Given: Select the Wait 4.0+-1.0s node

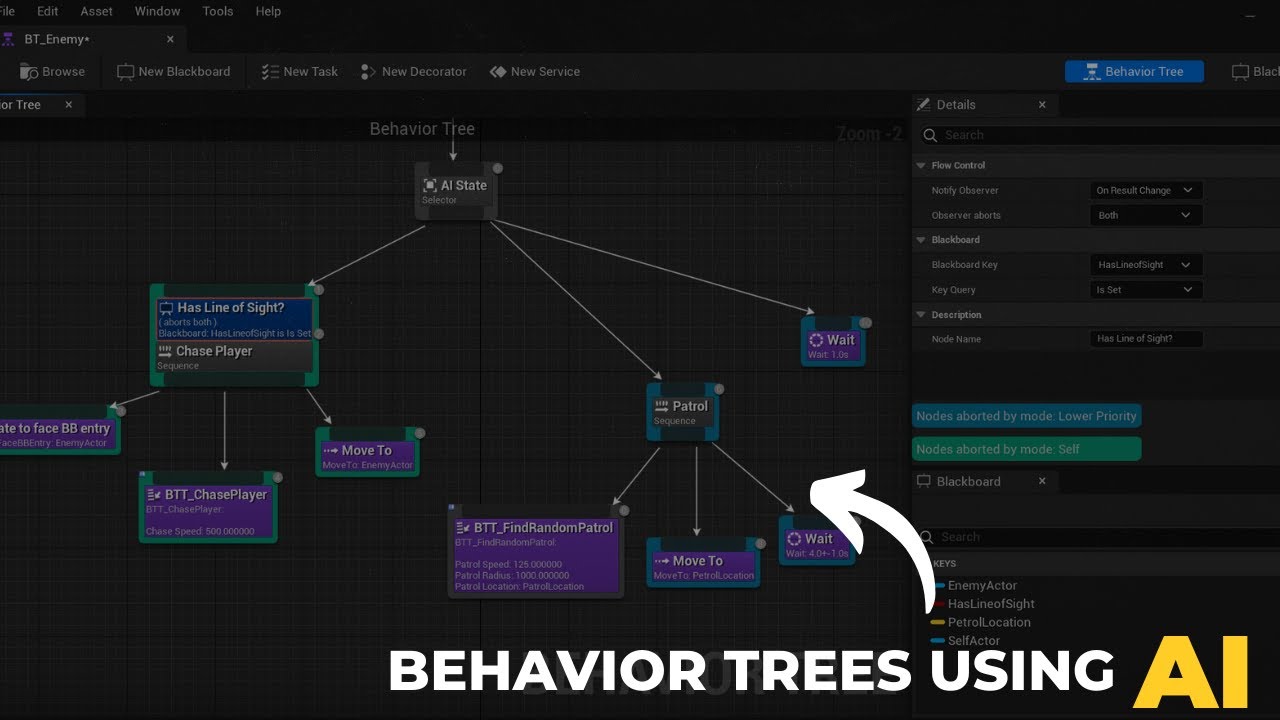Looking at the screenshot, I should pos(817,541).
